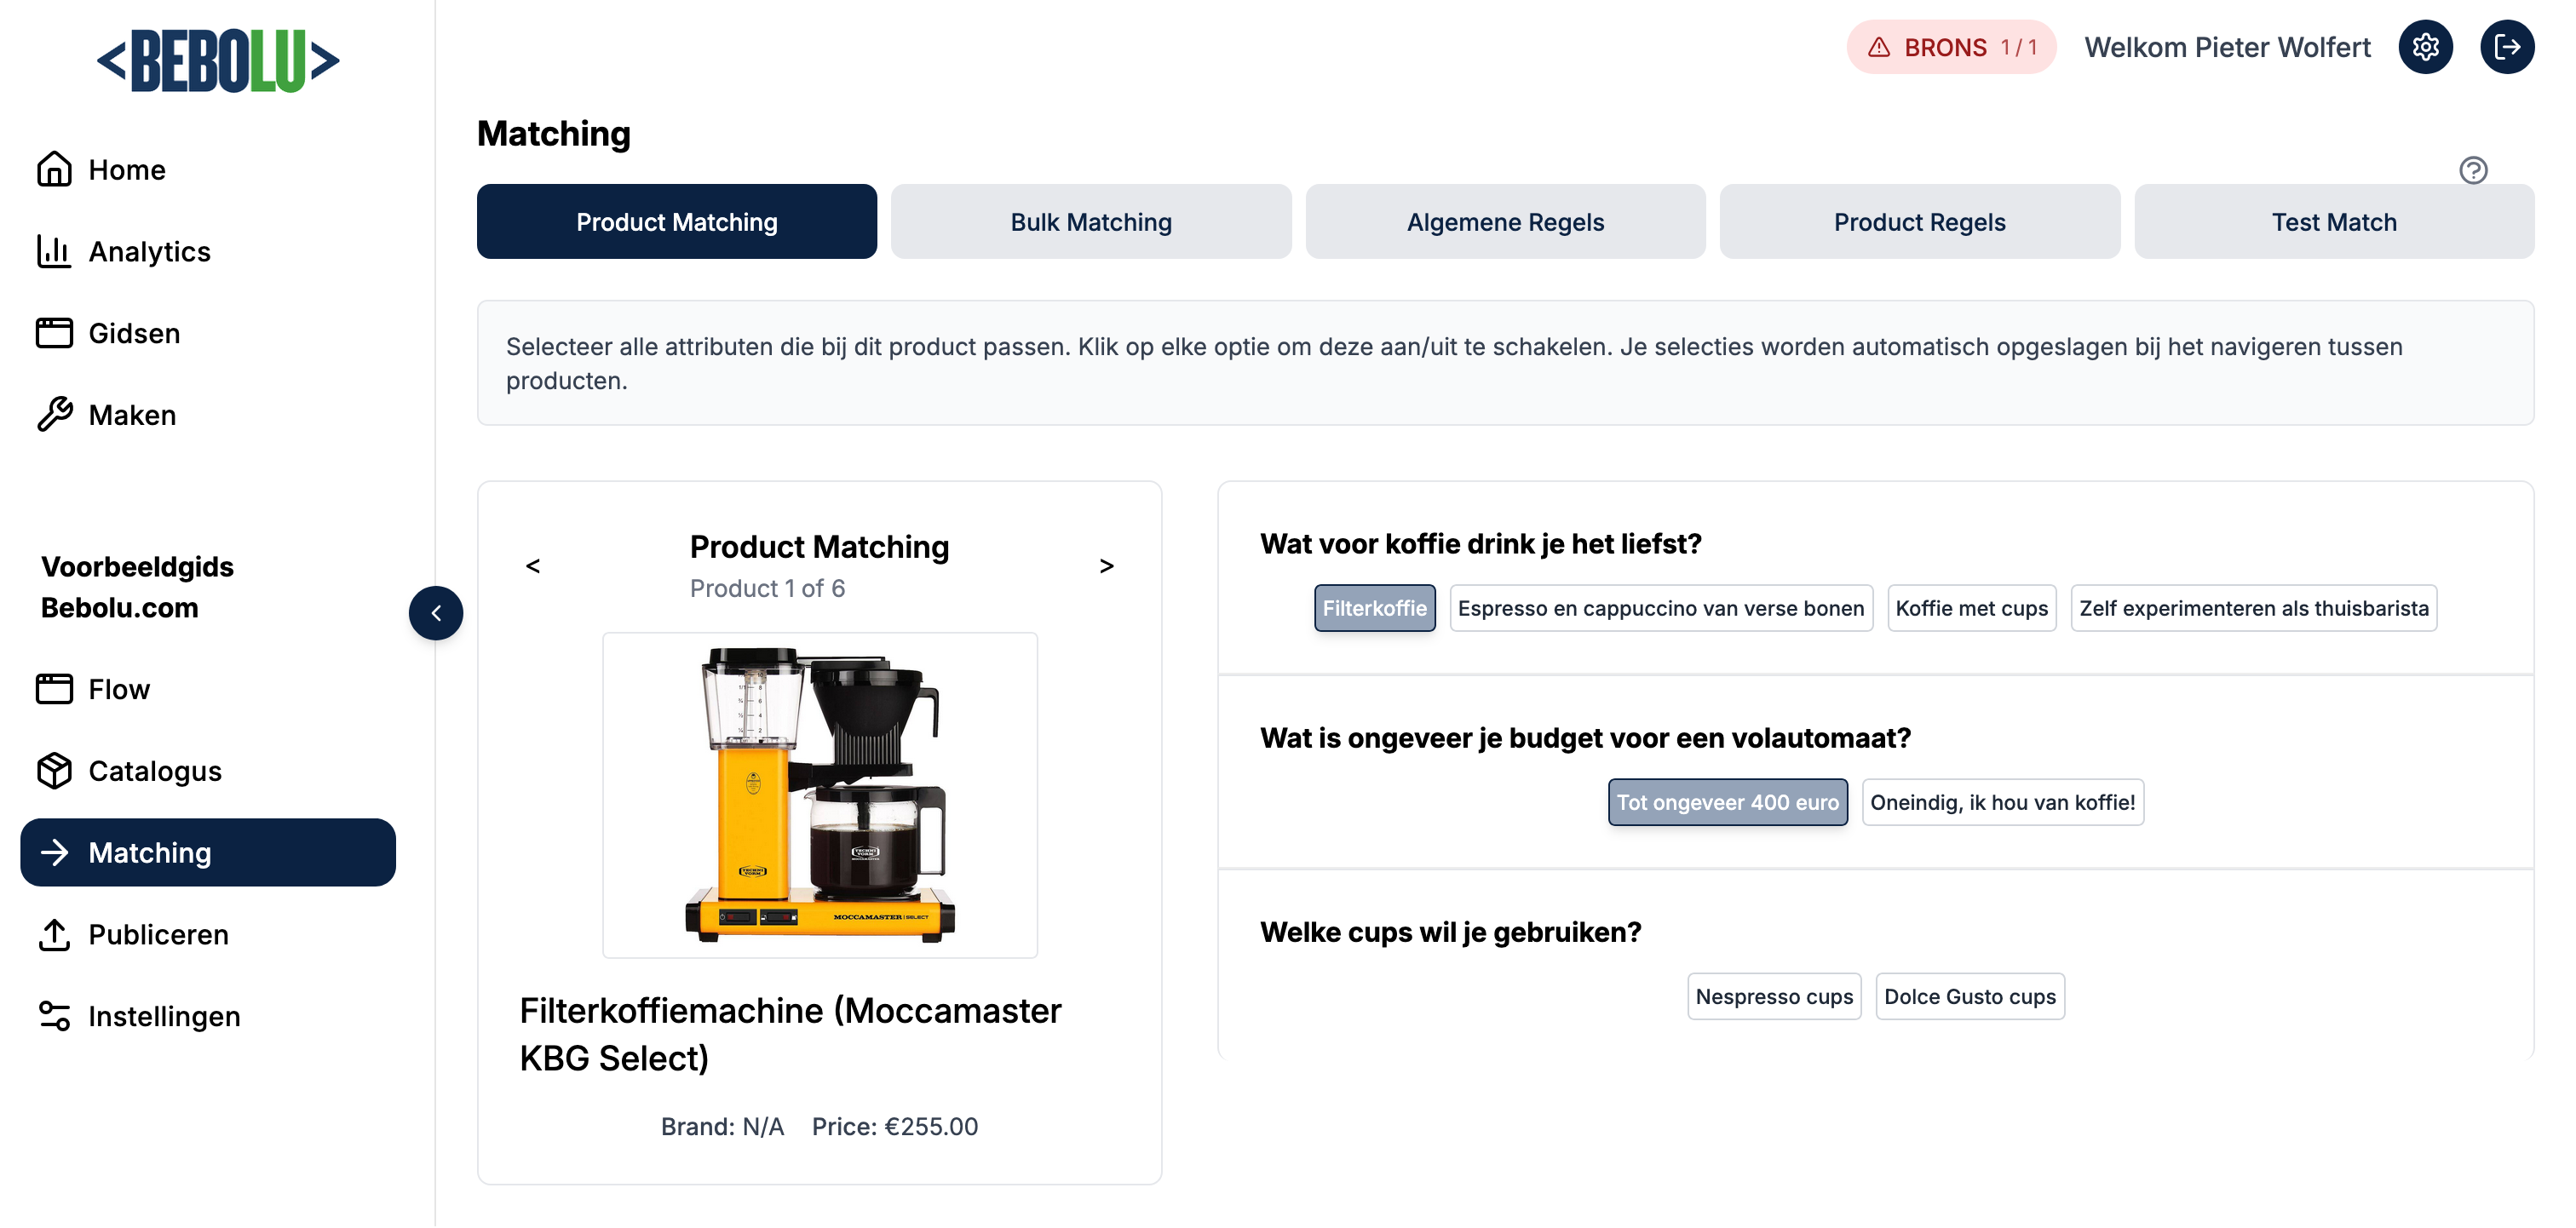This screenshot has width=2576, height=1228.
Task: Open Instellingen in the sidebar
Action: coord(164,1016)
